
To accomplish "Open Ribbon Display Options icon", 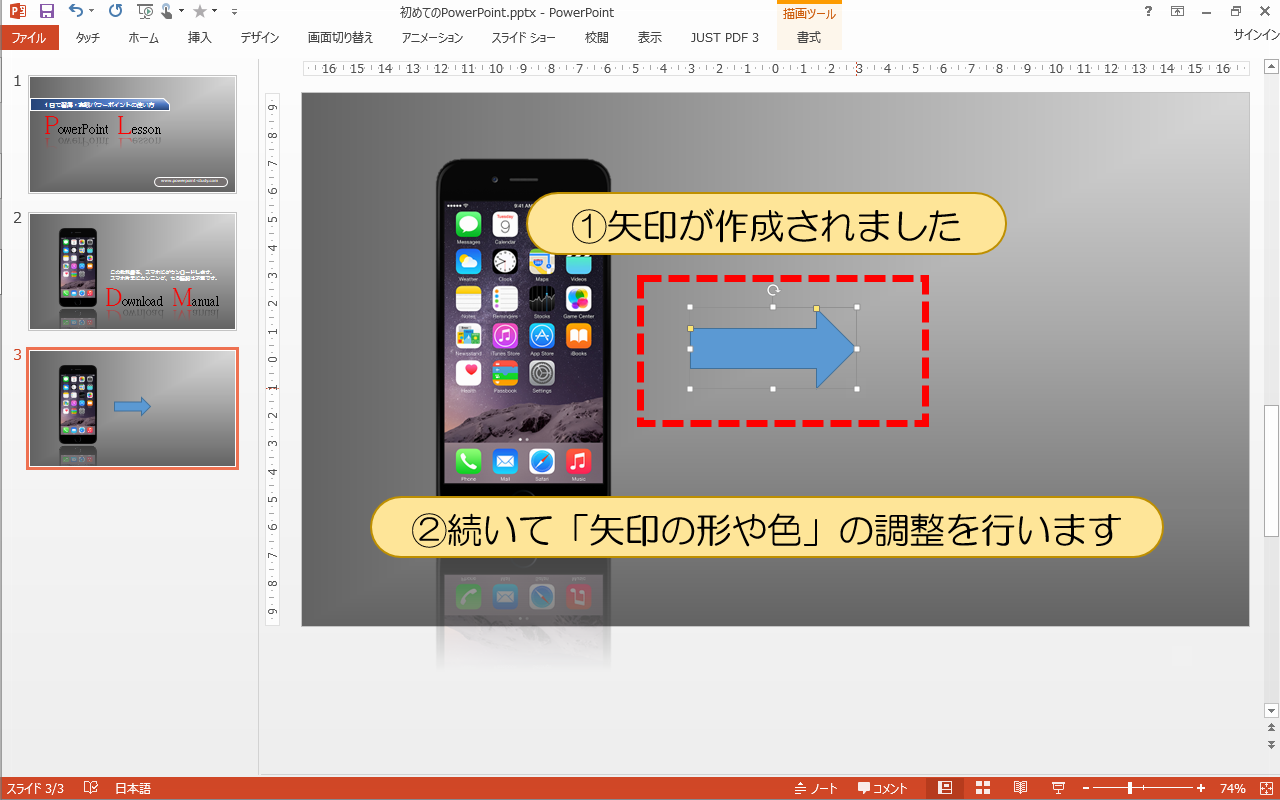I will (1178, 12).
